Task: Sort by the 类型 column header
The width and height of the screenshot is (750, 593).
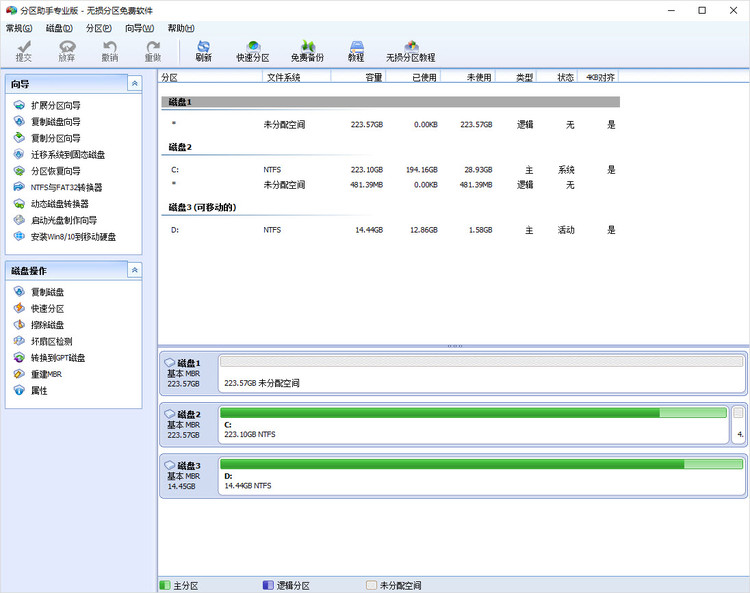Action: tap(516, 77)
